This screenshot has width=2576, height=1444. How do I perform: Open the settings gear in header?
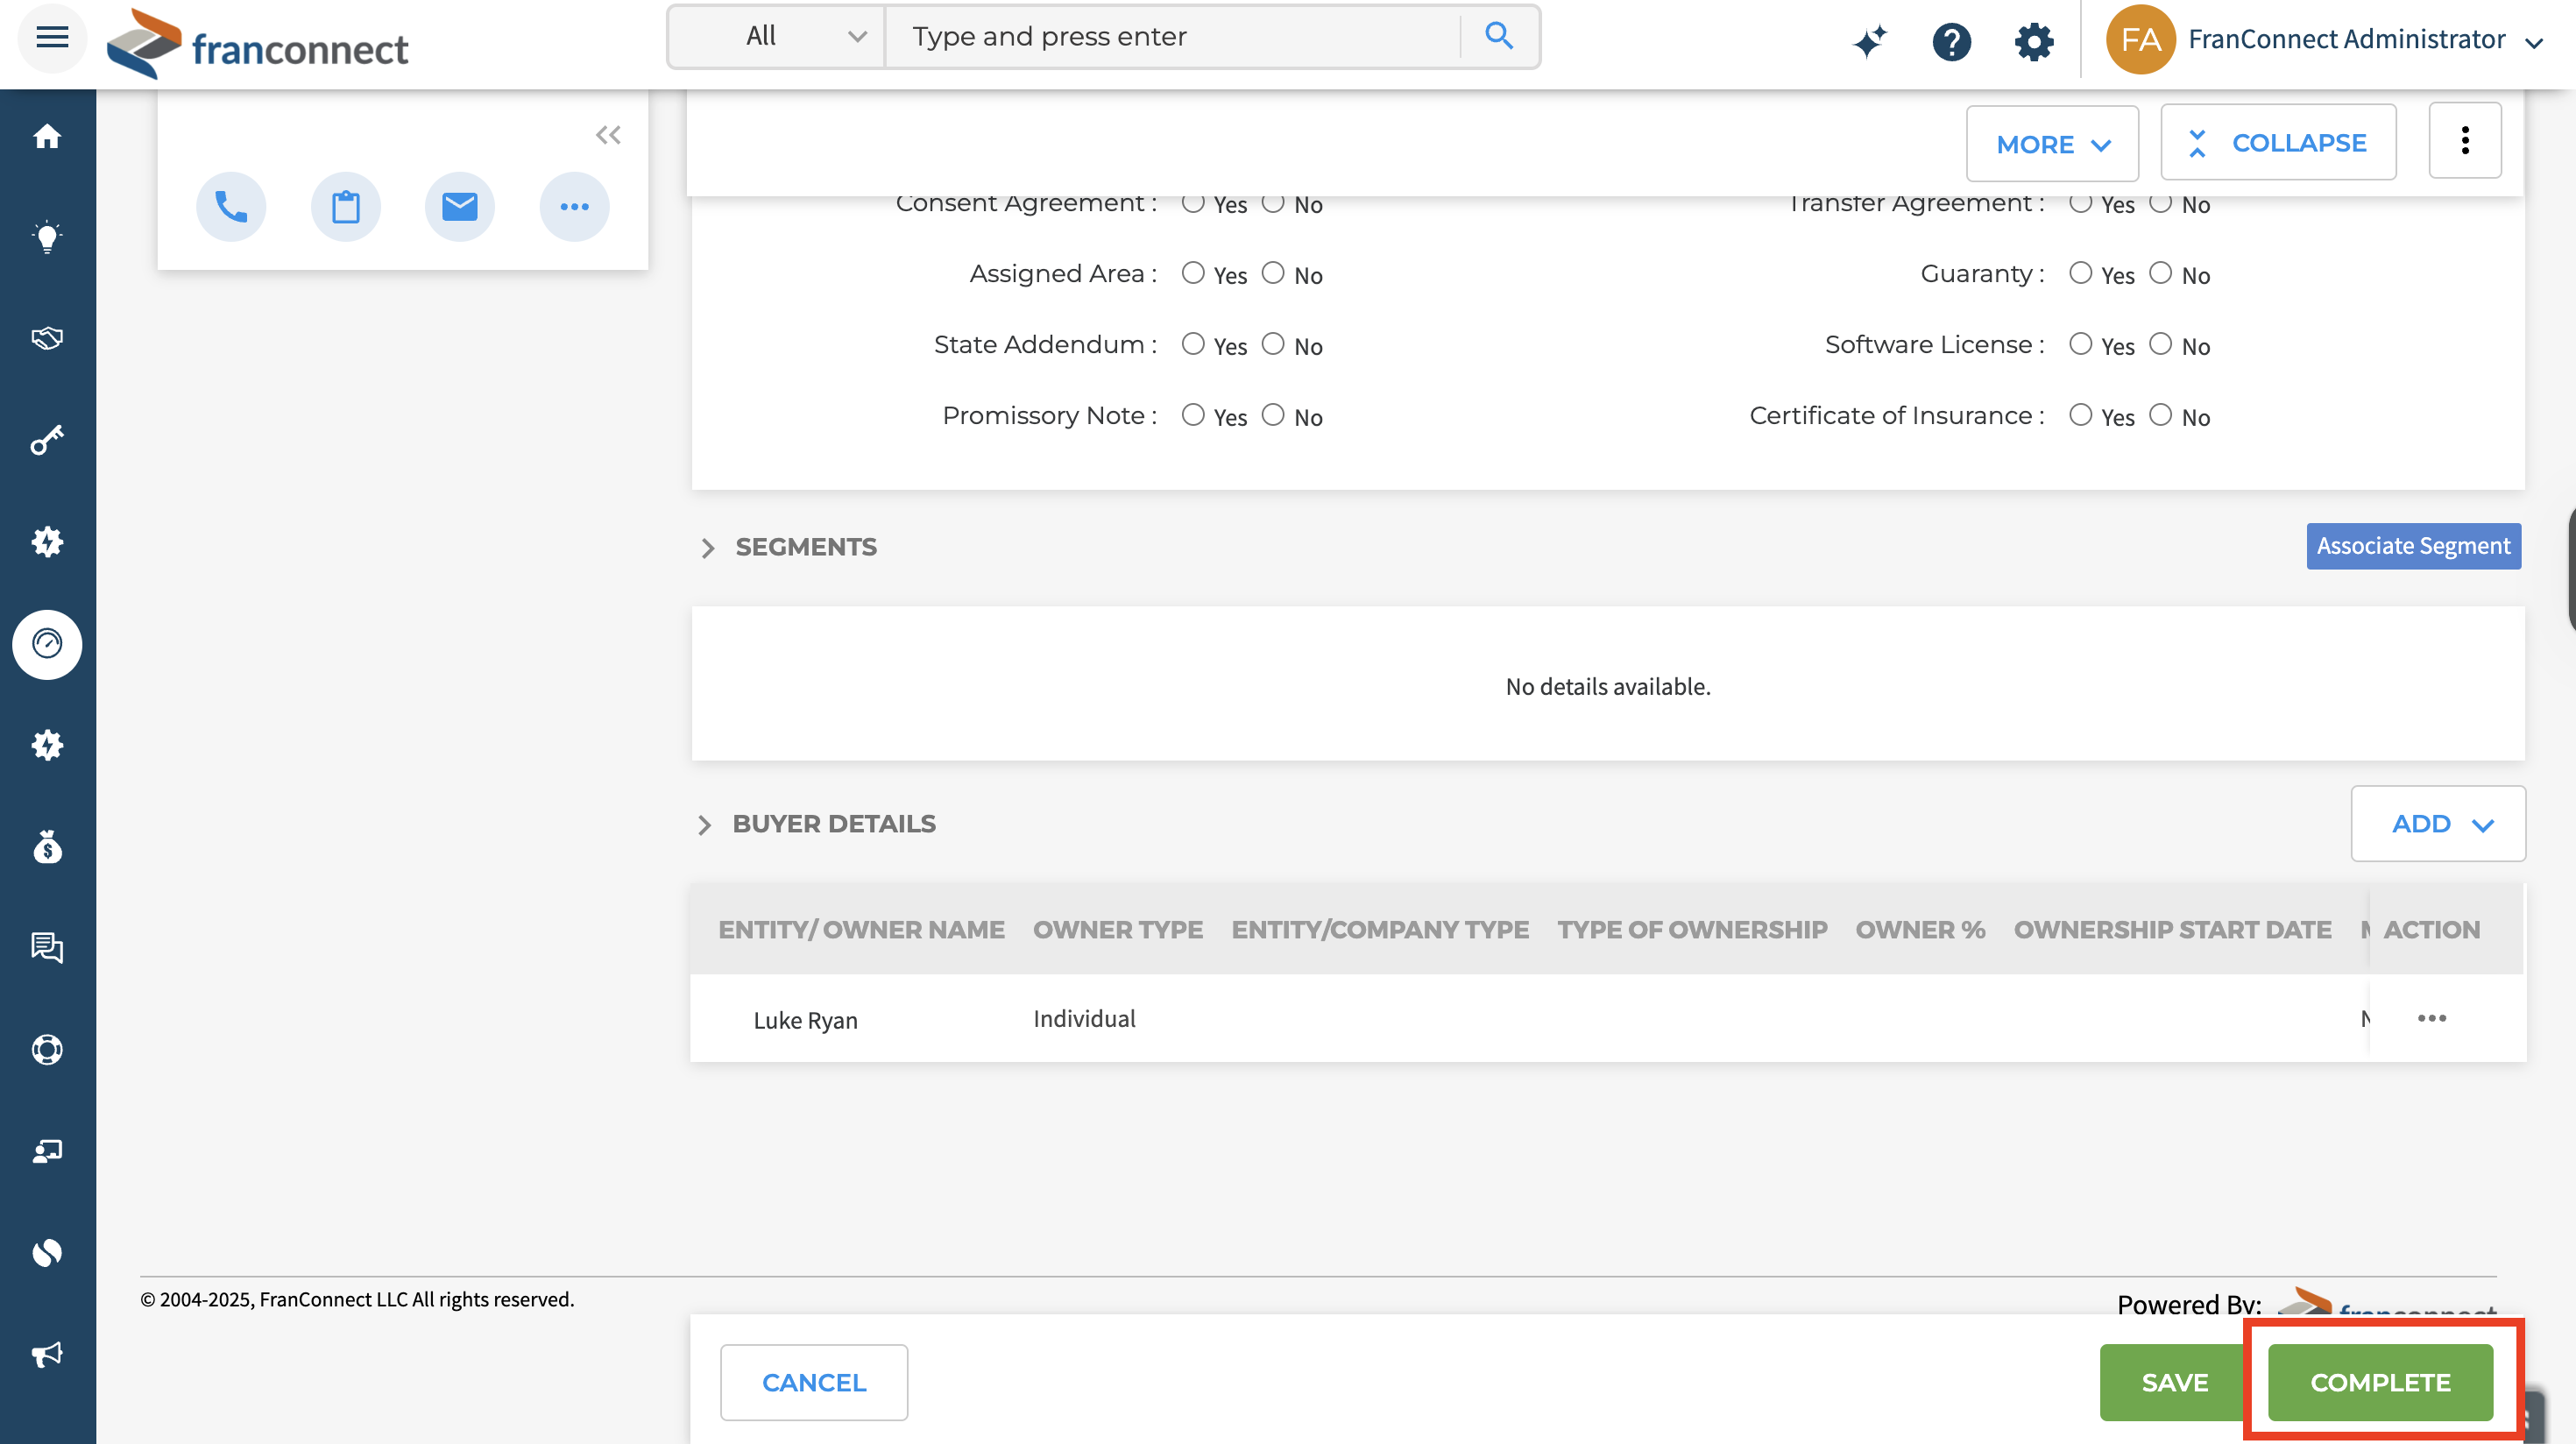click(x=2034, y=41)
